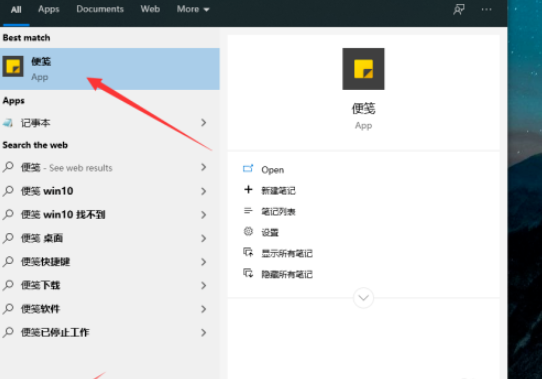
Task: Select the All search tab
Action: click(x=16, y=10)
